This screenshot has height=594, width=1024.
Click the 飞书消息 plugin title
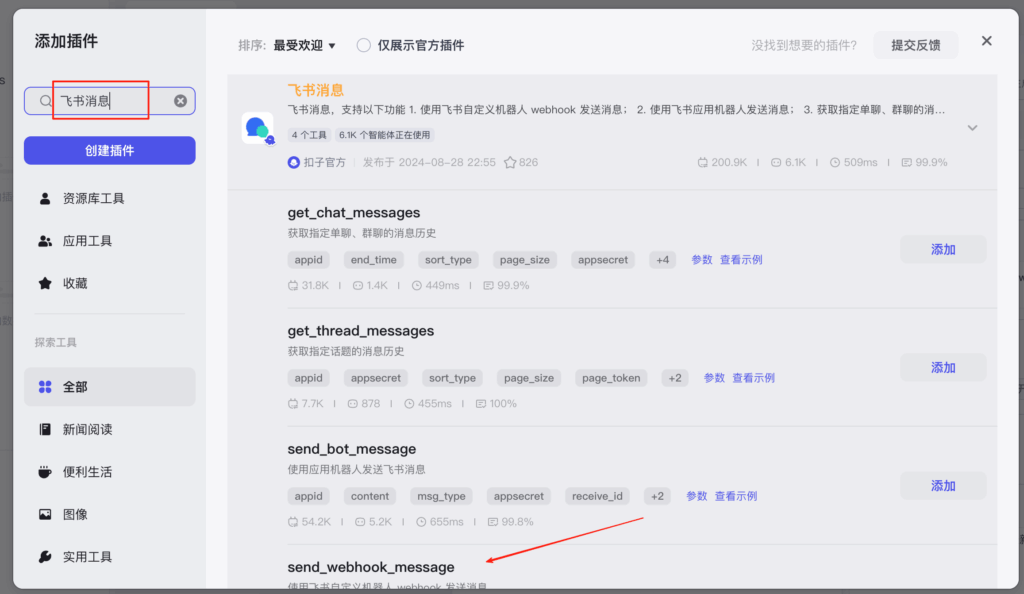[315, 90]
